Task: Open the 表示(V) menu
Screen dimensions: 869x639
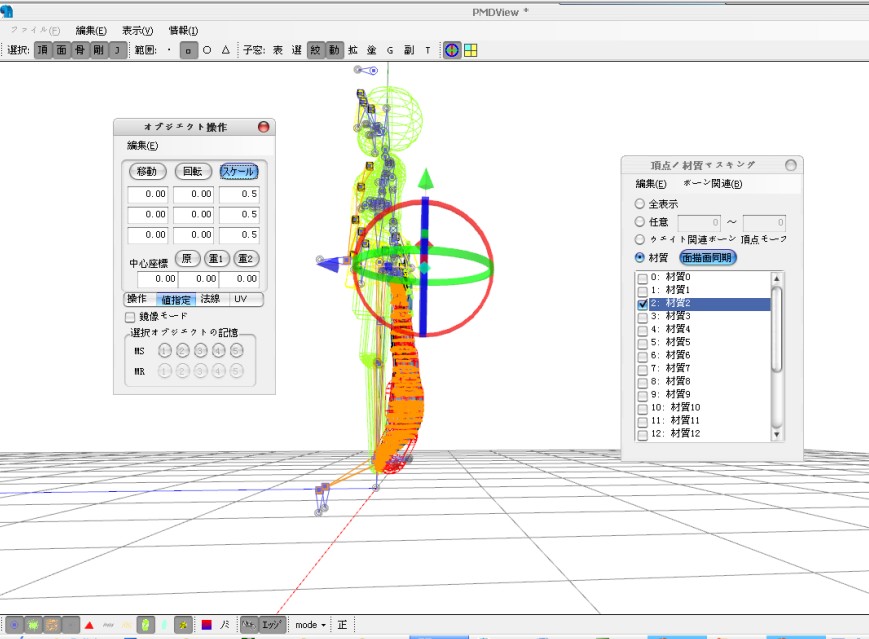Action: (137, 30)
